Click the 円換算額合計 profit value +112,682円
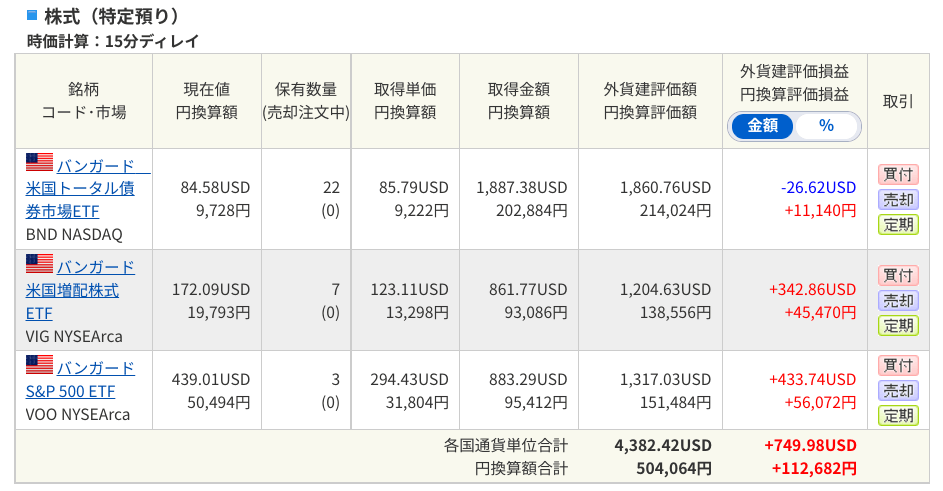 click(x=814, y=469)
